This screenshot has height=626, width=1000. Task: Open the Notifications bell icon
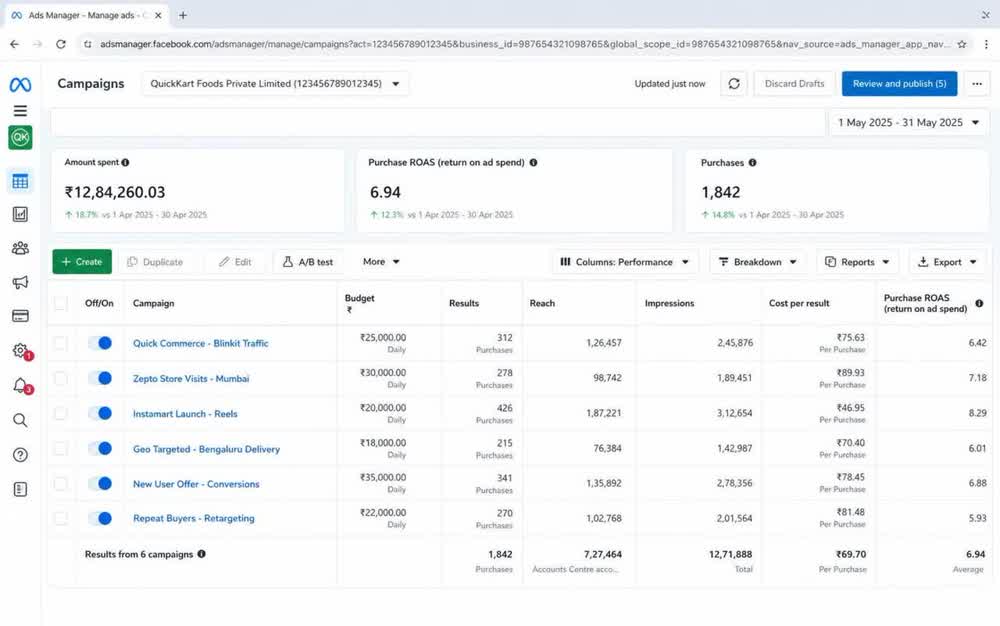22,385
